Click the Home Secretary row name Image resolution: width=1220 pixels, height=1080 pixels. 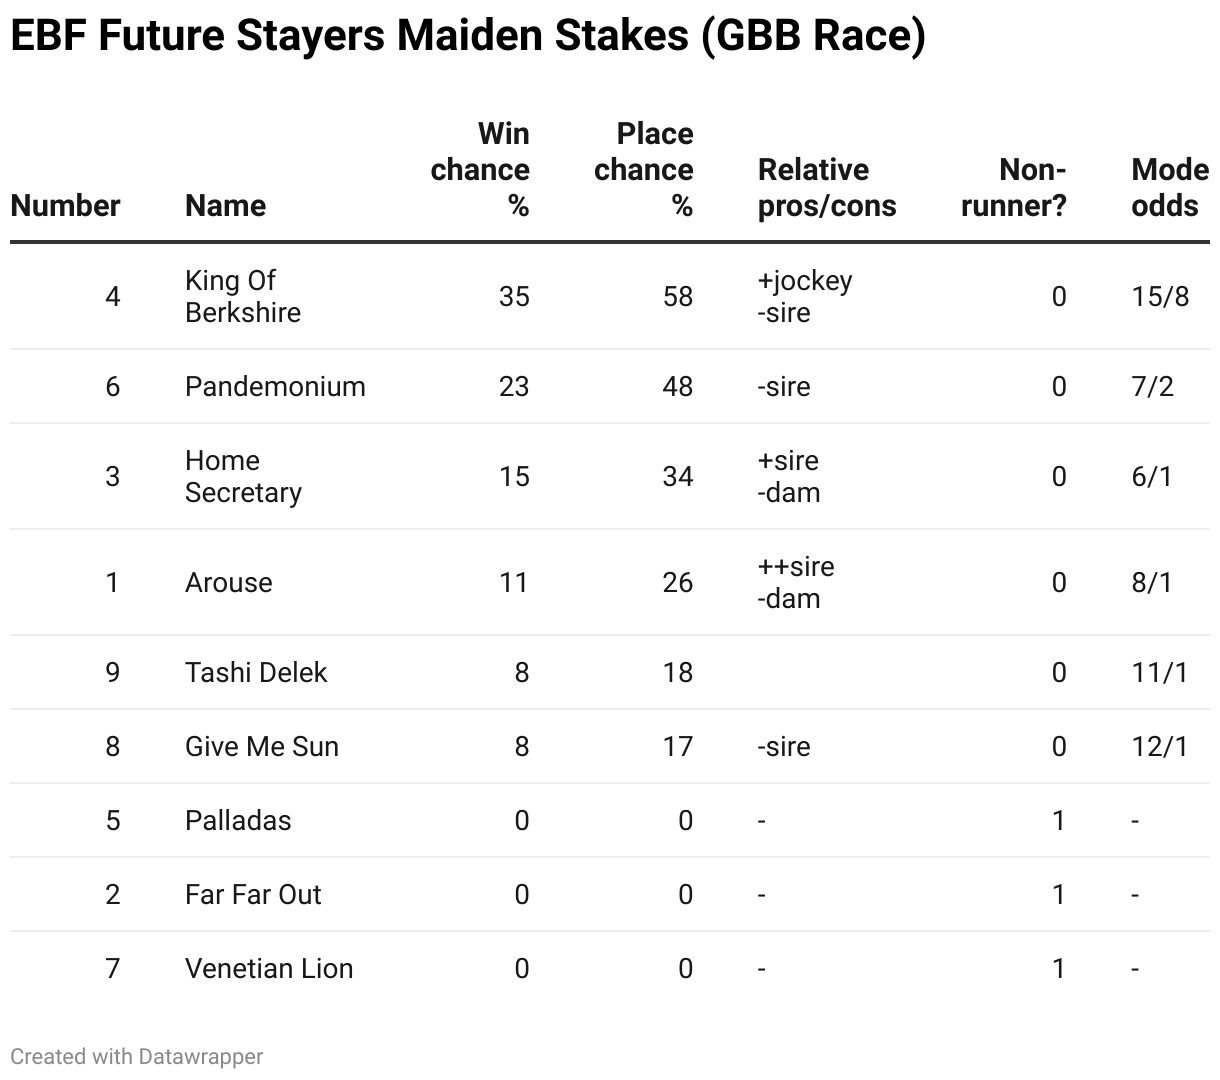pos(243,476)
